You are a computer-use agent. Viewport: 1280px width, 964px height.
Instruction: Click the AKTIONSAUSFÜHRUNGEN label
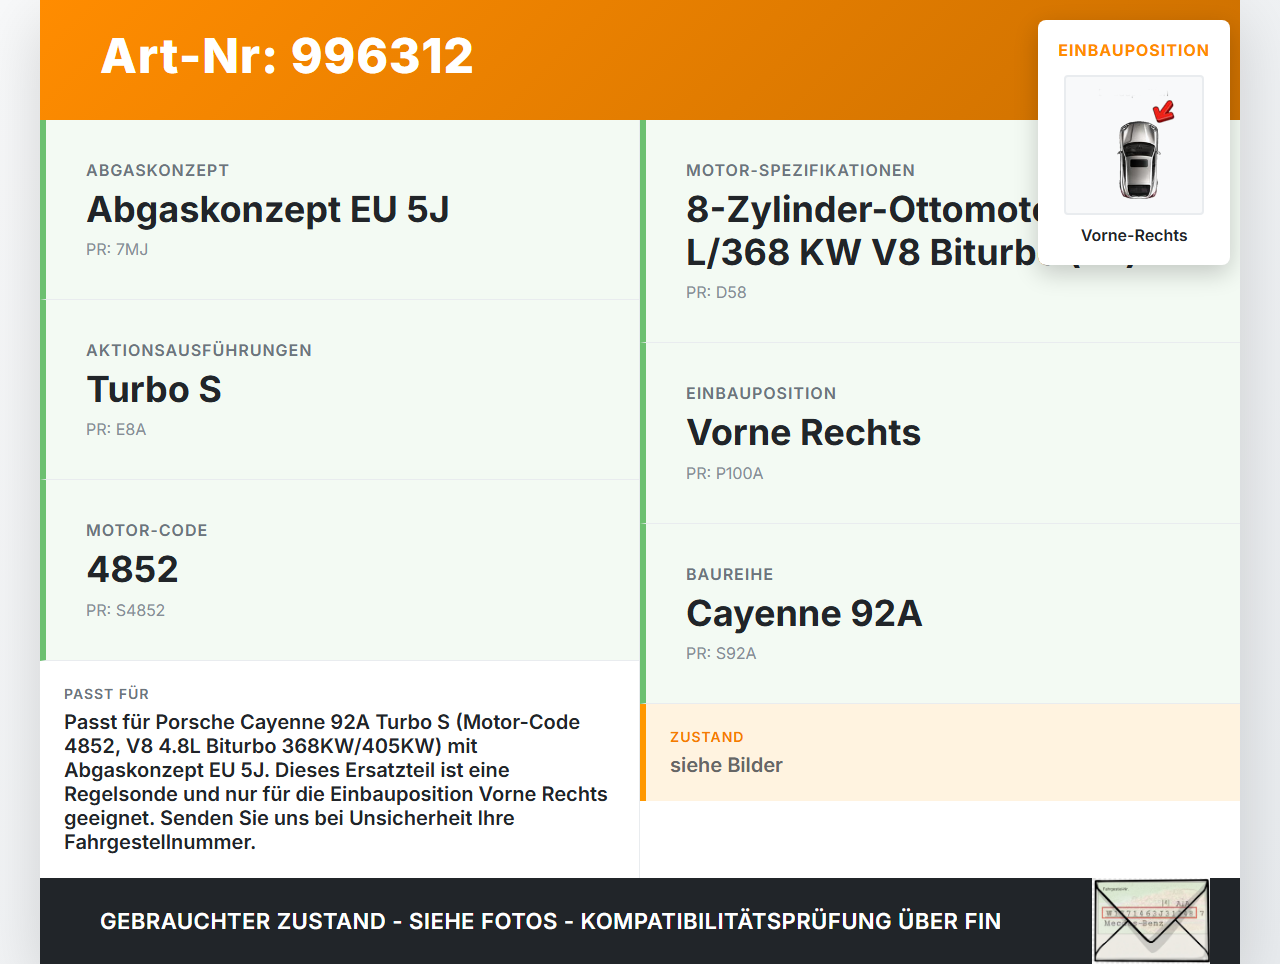tap(199, 350)
